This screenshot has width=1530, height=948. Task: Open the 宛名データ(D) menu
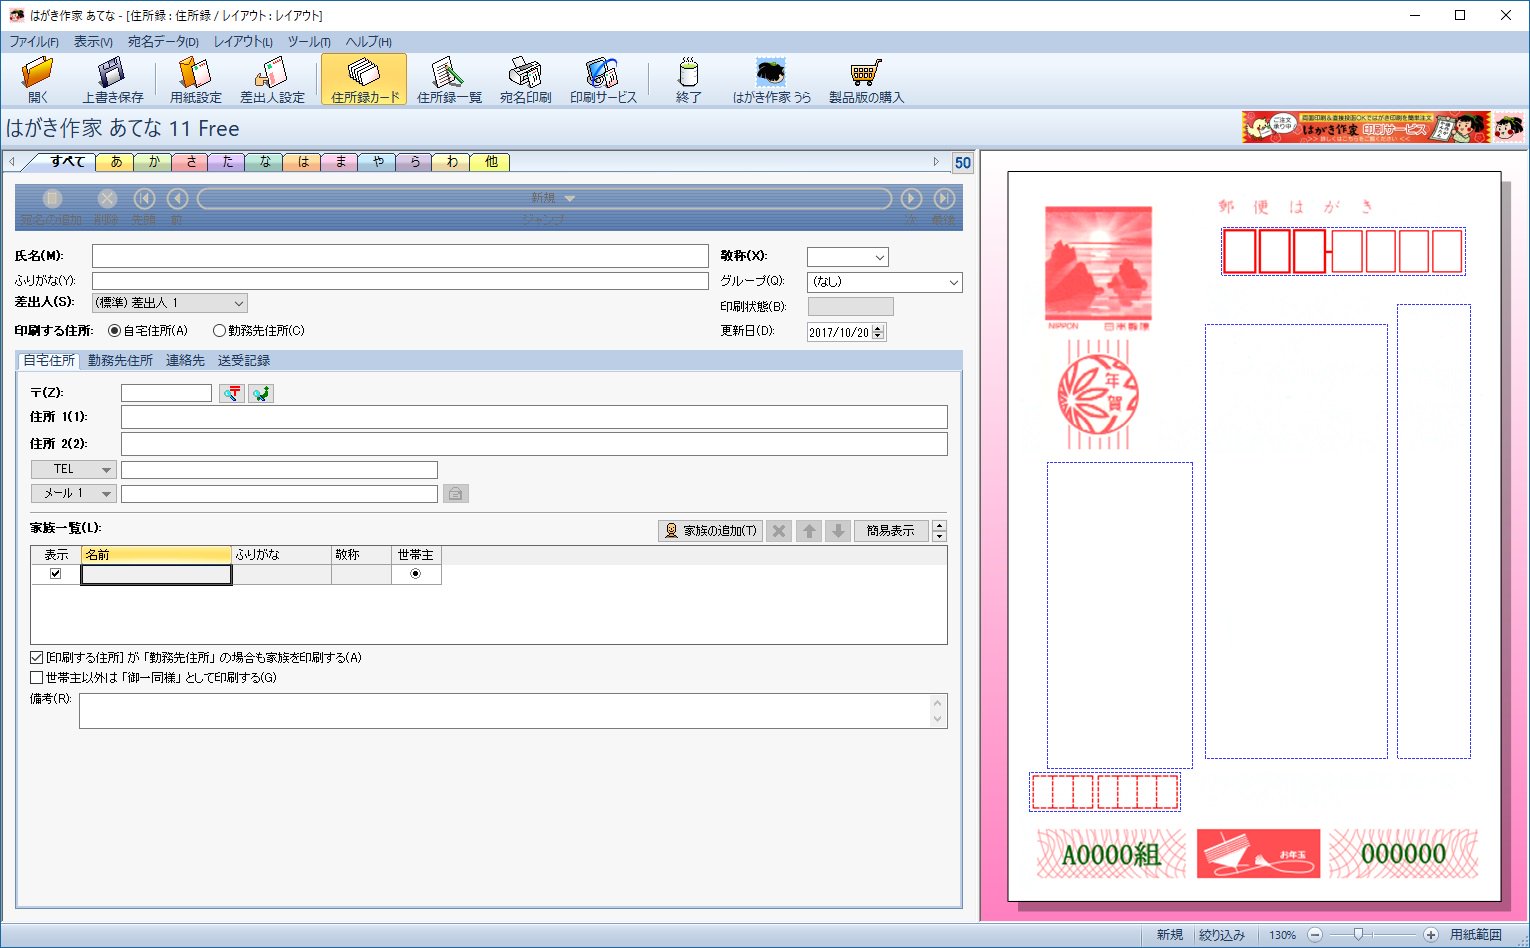tap(163, 42)
